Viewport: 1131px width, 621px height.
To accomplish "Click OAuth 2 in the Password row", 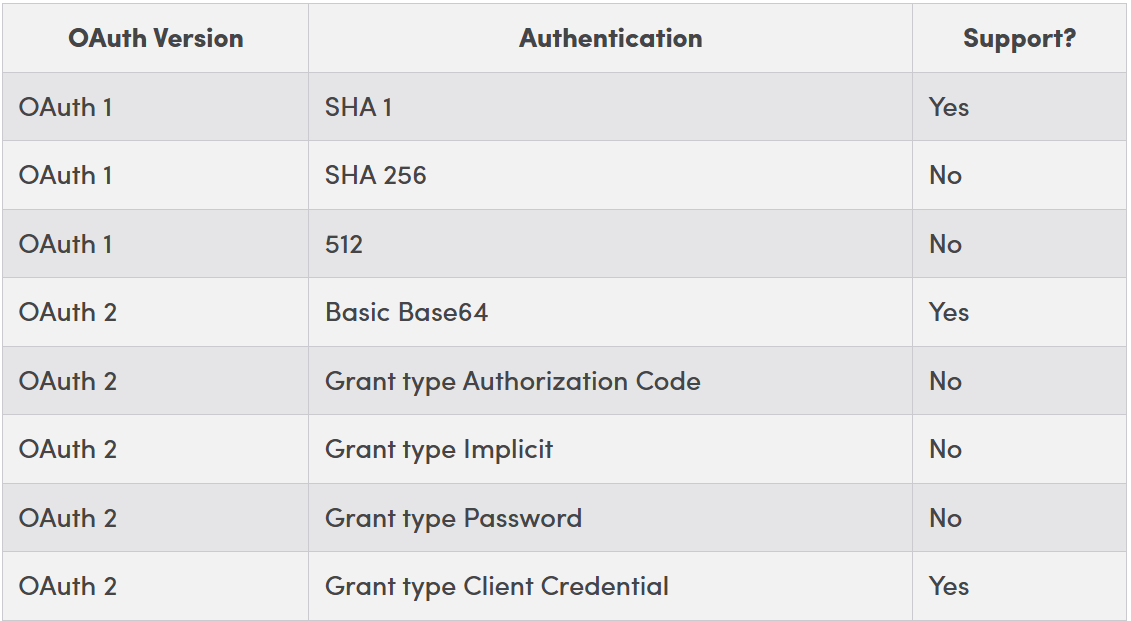I will coord(67,518).
